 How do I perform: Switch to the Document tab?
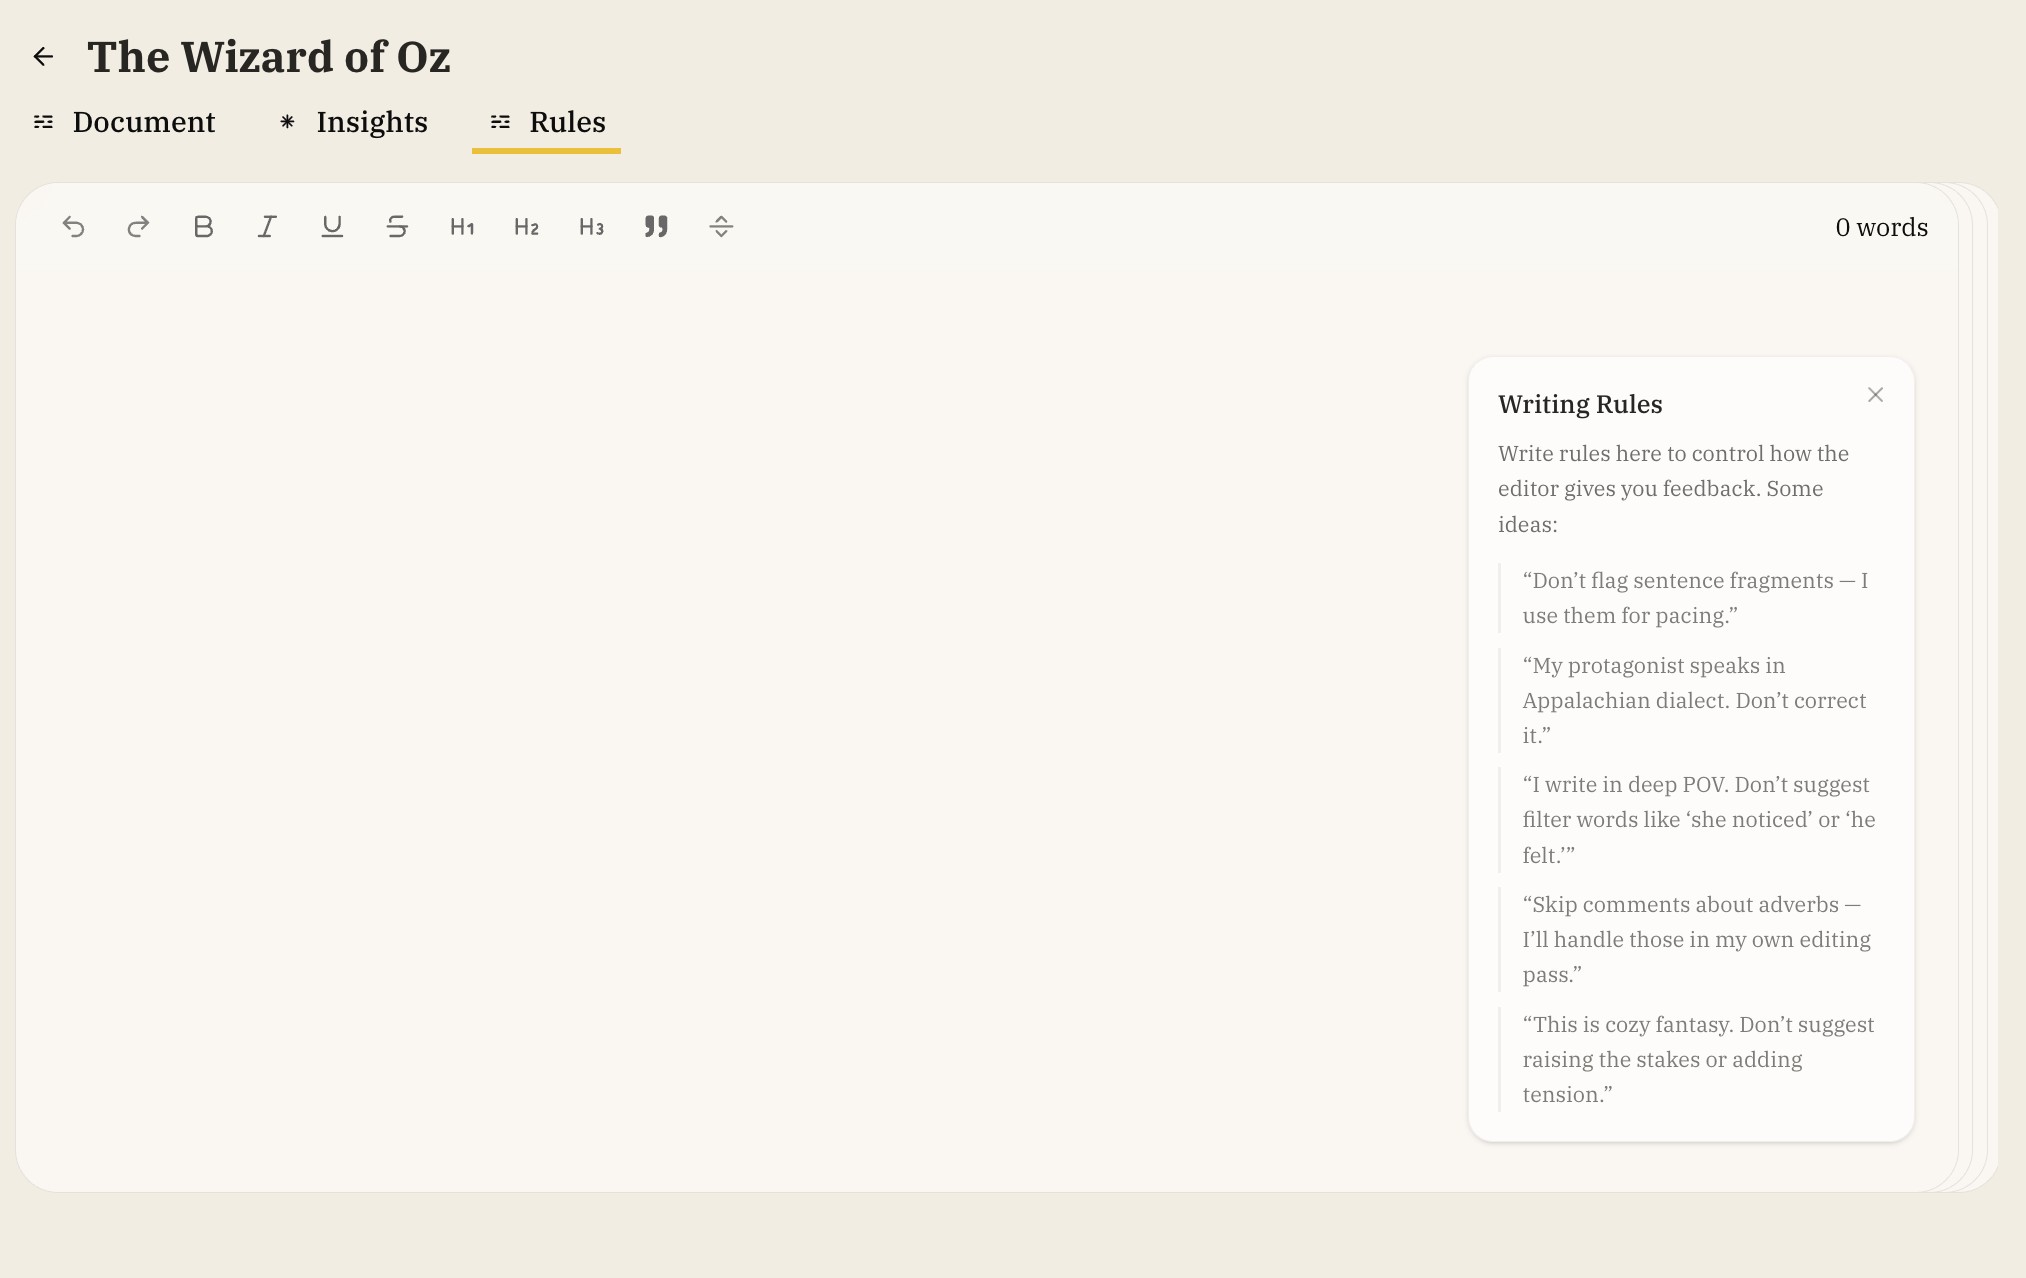pos(124,122)
